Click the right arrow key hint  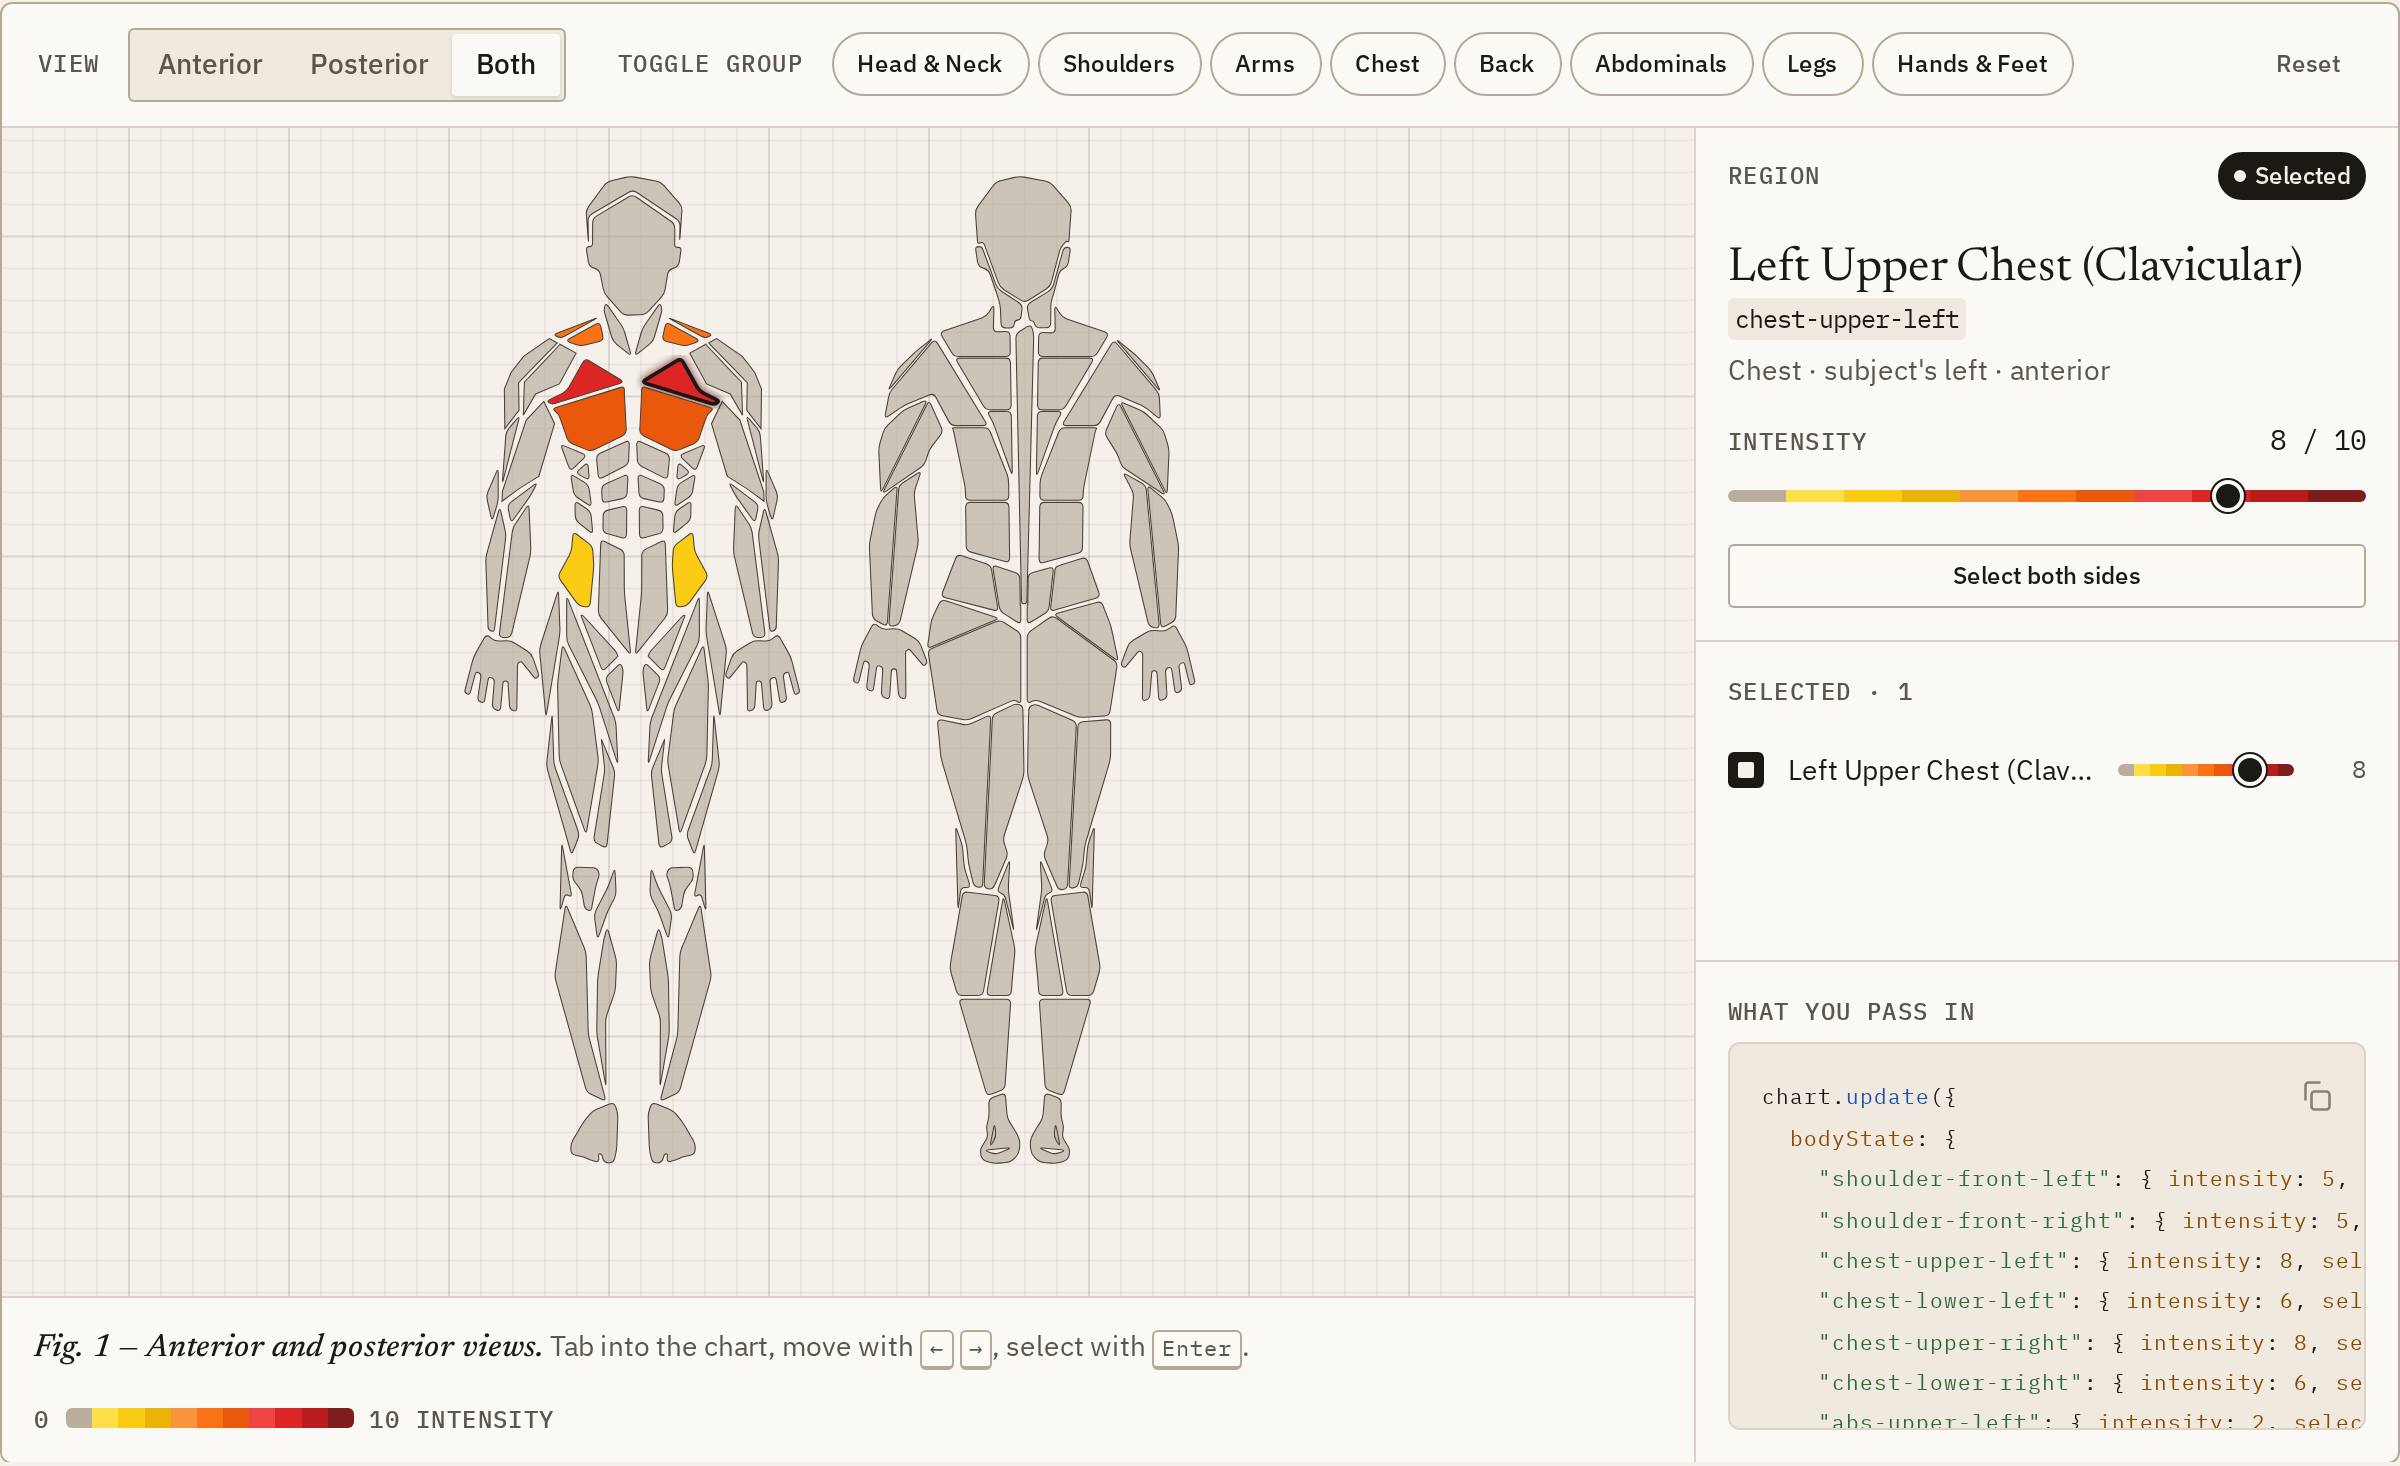point(976,1349)
